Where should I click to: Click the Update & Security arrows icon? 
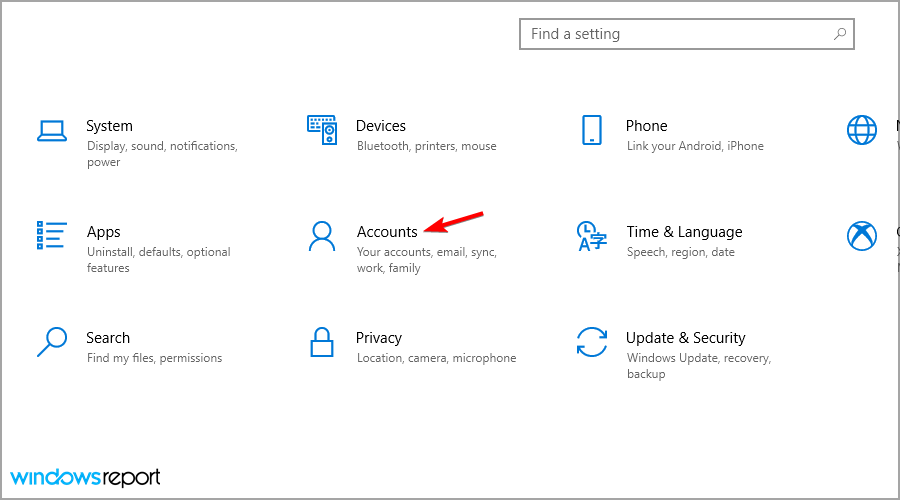pos(591,342)
